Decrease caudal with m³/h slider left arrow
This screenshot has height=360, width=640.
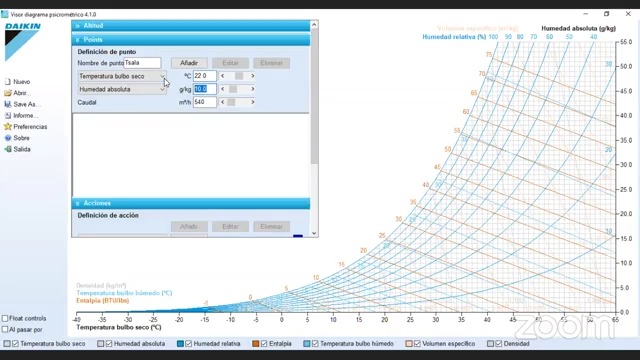[222, 102]
